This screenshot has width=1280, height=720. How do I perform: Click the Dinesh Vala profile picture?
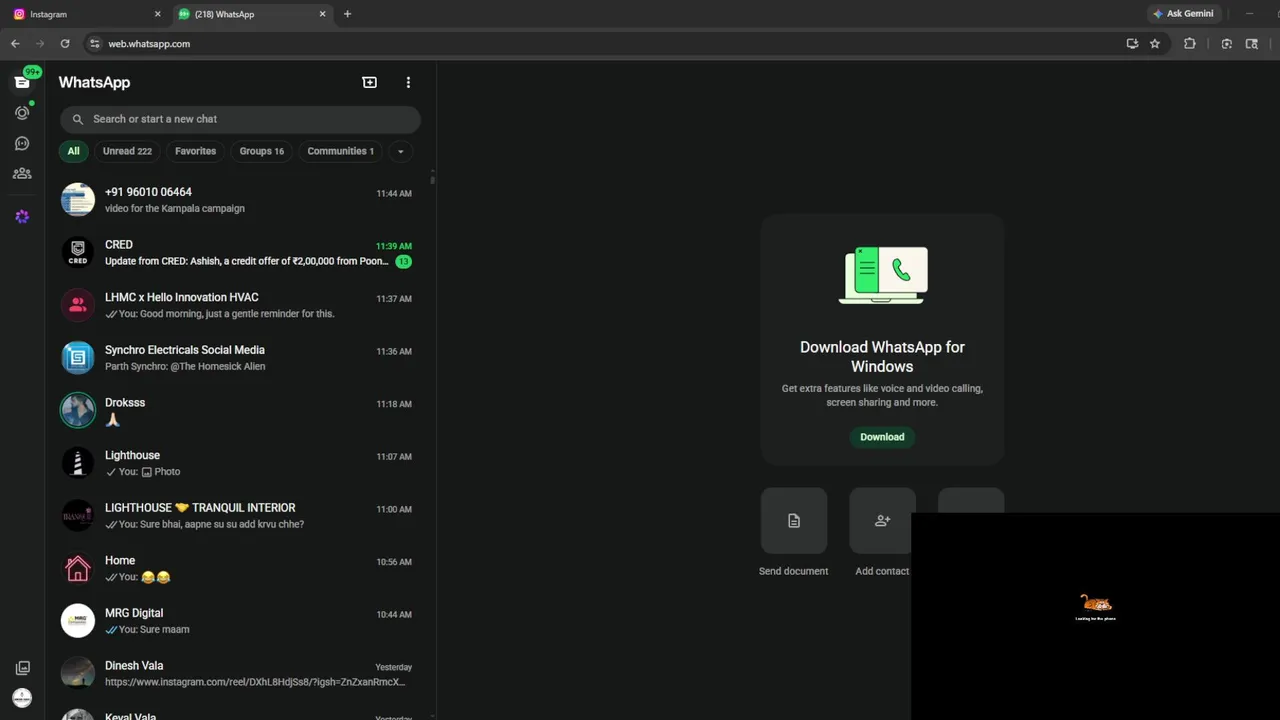click(78, 673)
